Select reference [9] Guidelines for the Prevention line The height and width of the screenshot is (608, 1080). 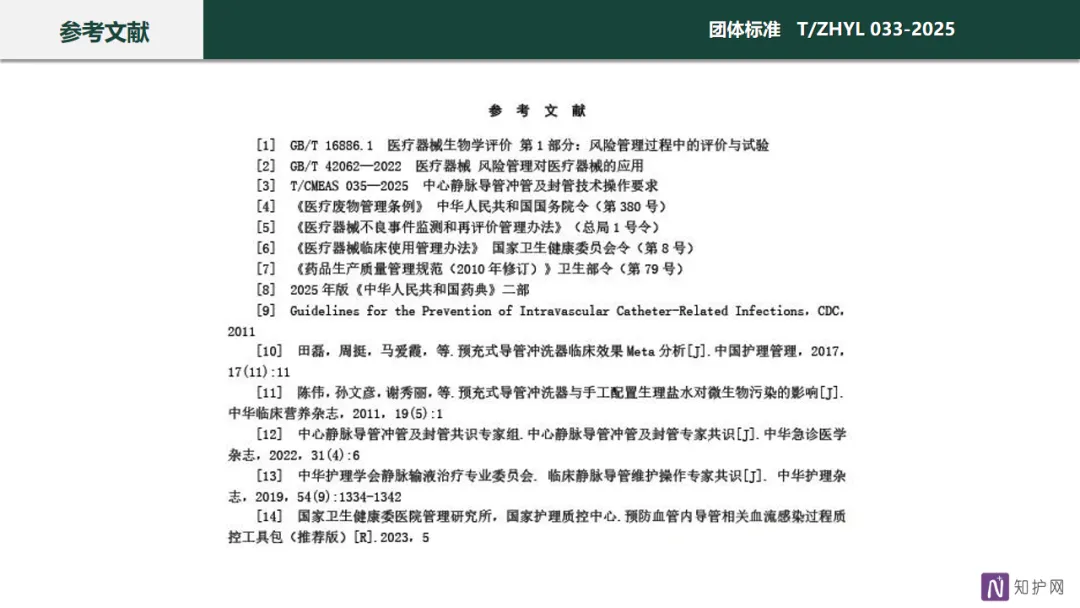pos(550,311)
